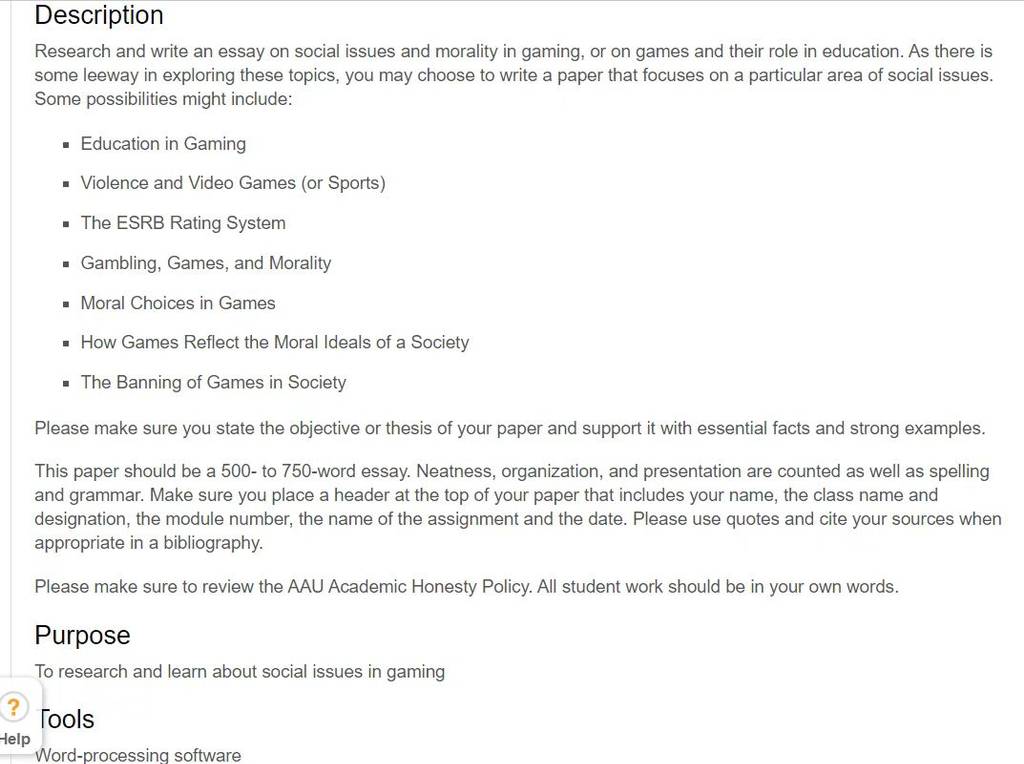This screenshot has height=764, width=1024.
Task: Click Gambling, Games, and Morality item
Action: pyautogui.click(x=206, y=263)
